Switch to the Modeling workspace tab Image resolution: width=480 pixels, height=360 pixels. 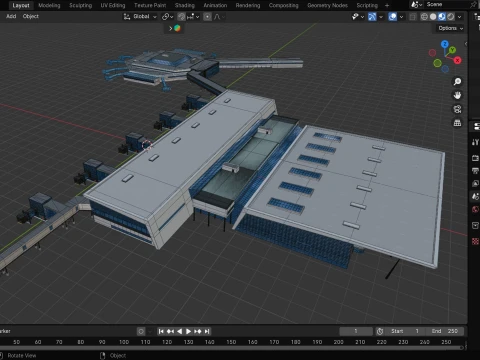click(x=49, y=5)
